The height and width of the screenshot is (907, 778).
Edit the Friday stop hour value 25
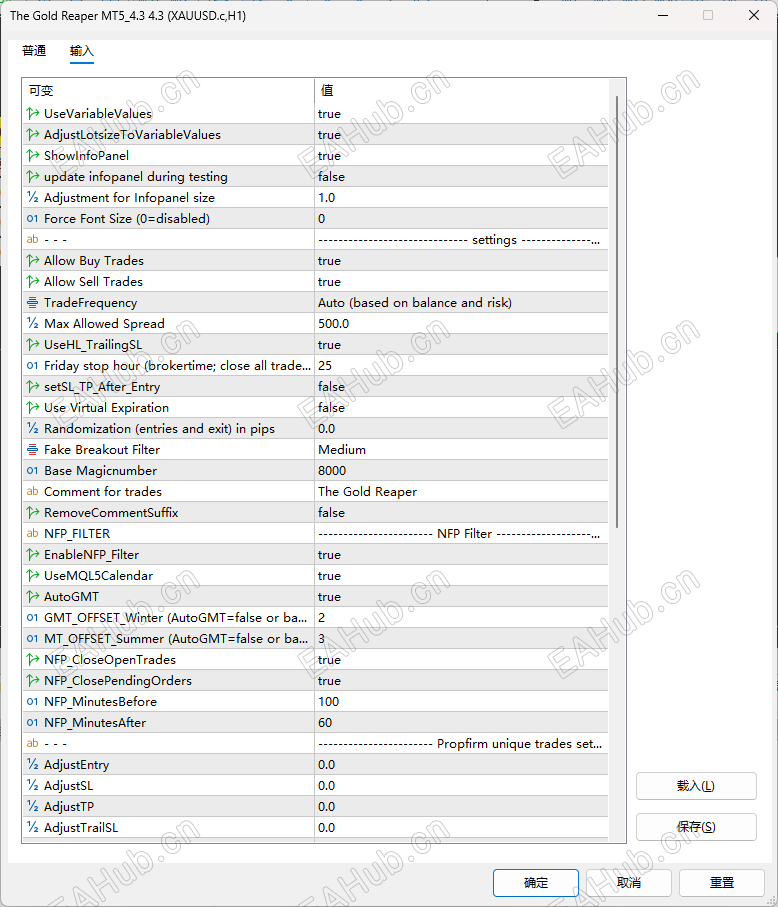coord(461,366)
